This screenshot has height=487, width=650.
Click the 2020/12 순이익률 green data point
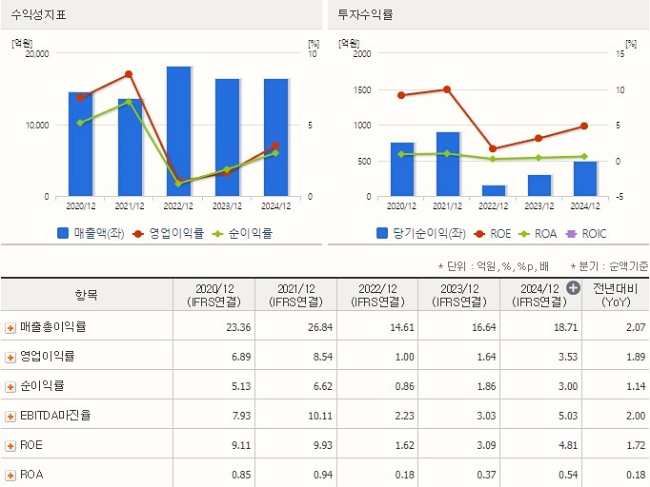click(80, 123)
